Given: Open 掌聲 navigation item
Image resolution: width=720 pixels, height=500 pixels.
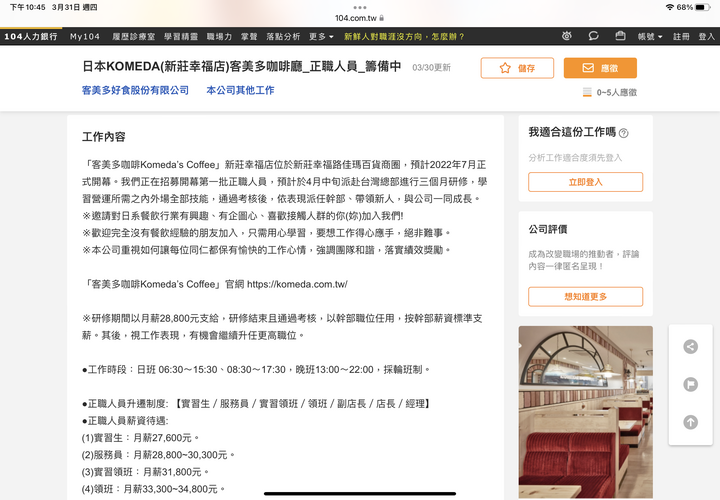Looking at the screenshot, I should coord(249,36).
